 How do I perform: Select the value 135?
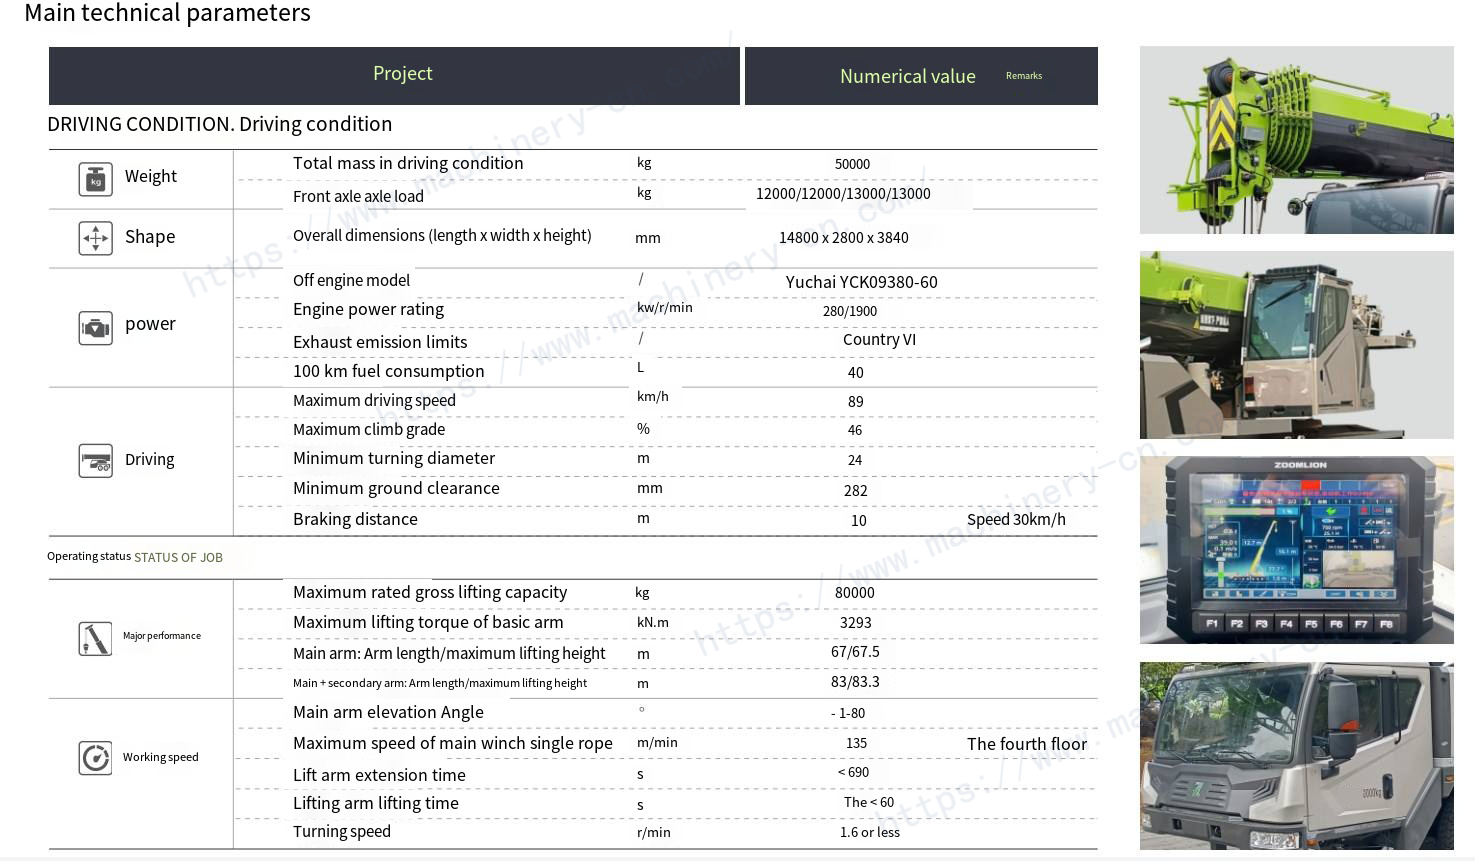point(856,744)
